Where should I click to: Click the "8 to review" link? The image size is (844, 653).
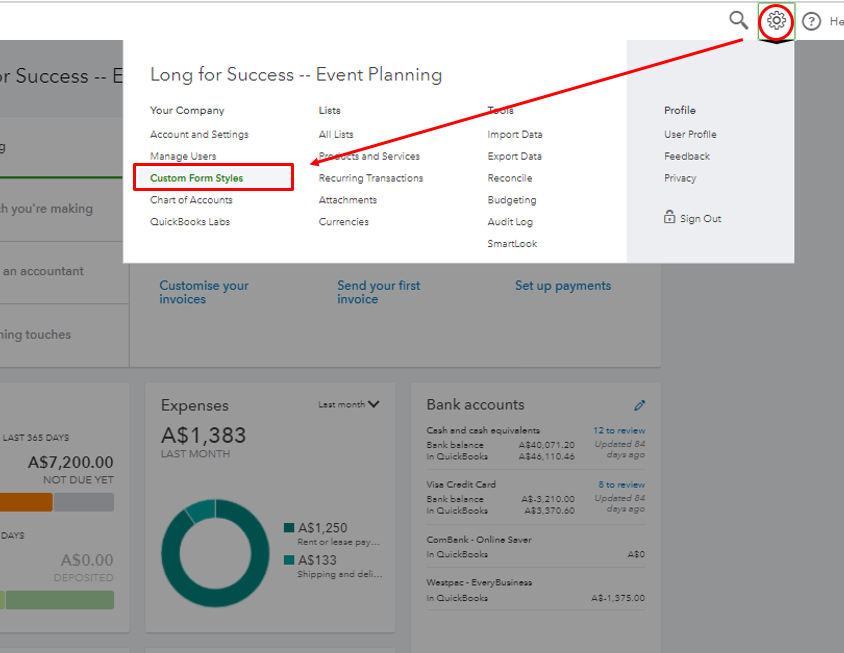[x=621, y=485]
